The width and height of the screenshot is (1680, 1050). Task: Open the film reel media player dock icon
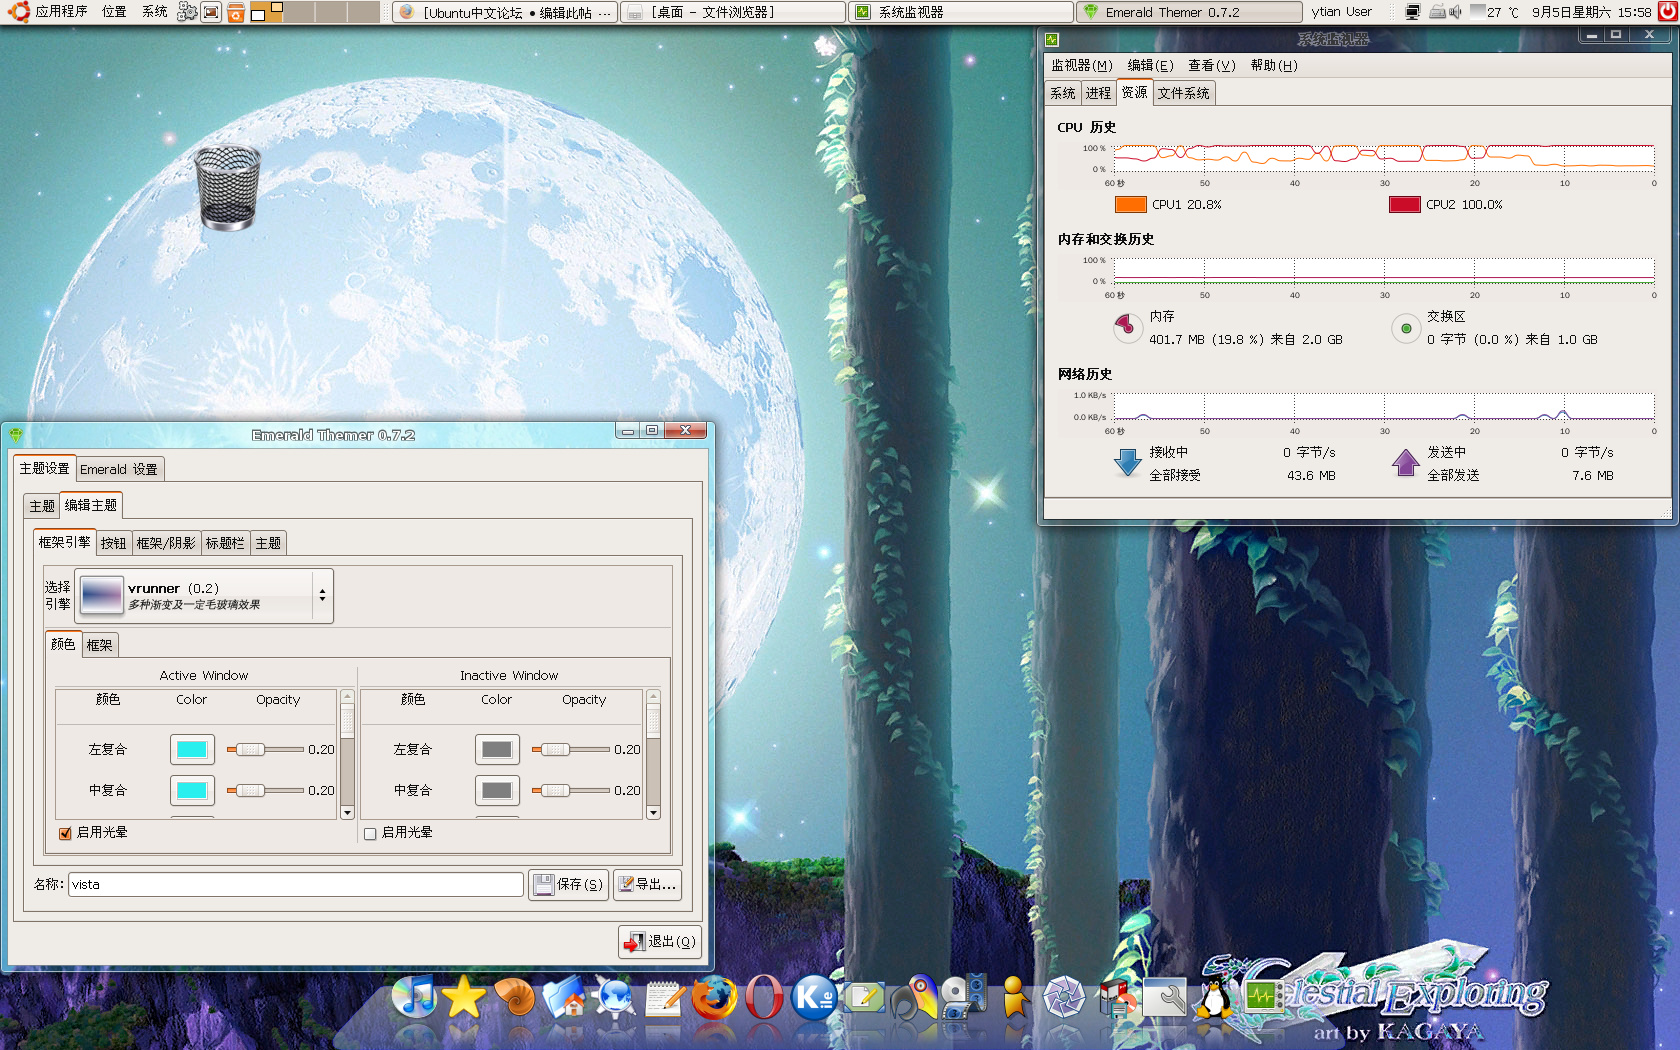[x=964, y=996]
